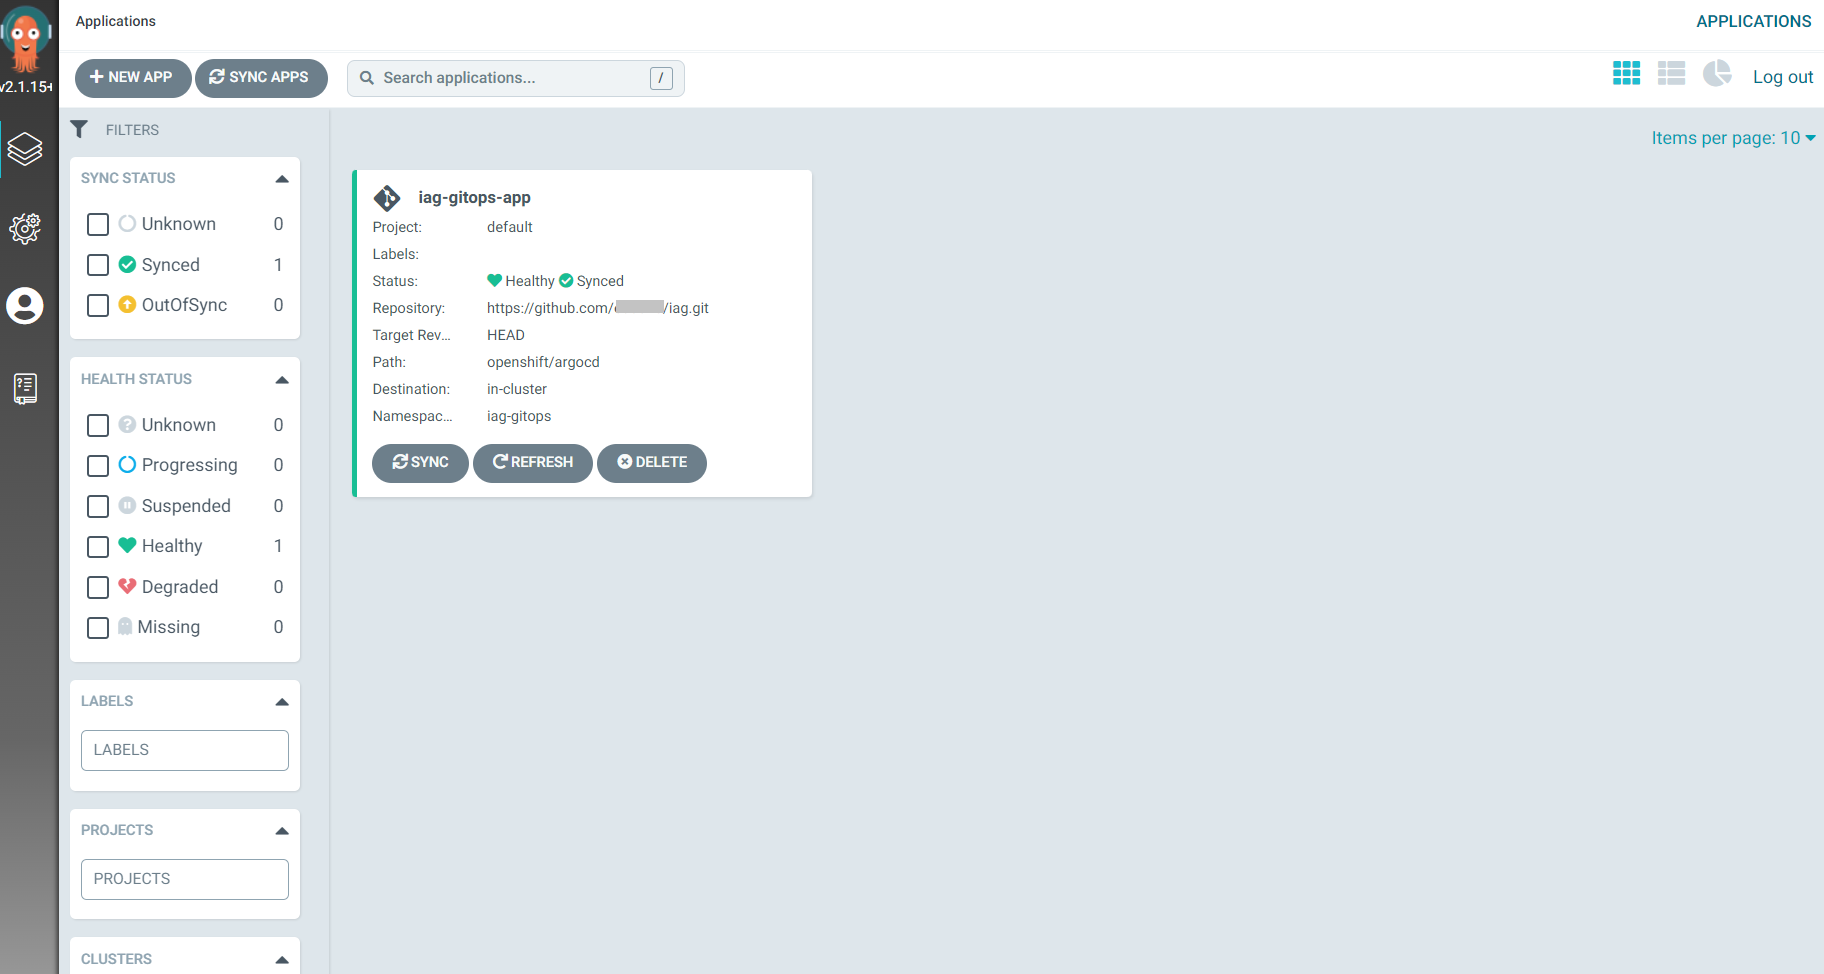Click the New App button

point(133,78)
